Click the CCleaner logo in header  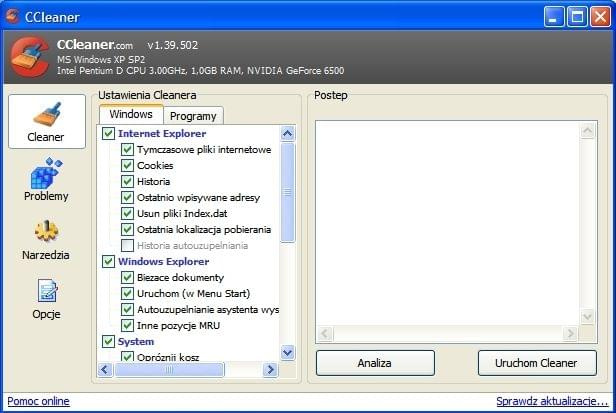(29, 56)
